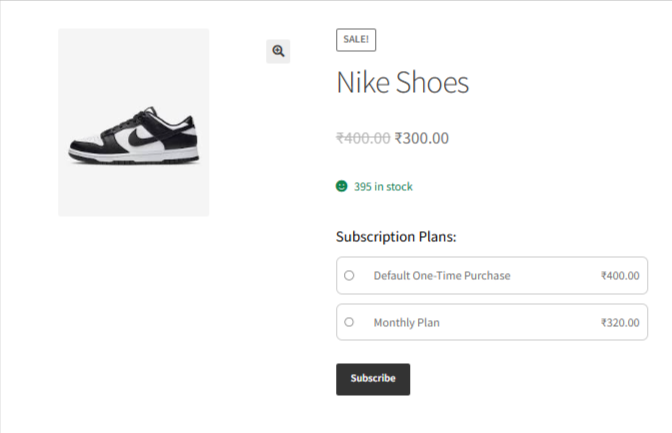Click the ₹320.00 Monthly Plan price
Image resolution: width=672 pixels, height=433 pixels.
point(619,323)
